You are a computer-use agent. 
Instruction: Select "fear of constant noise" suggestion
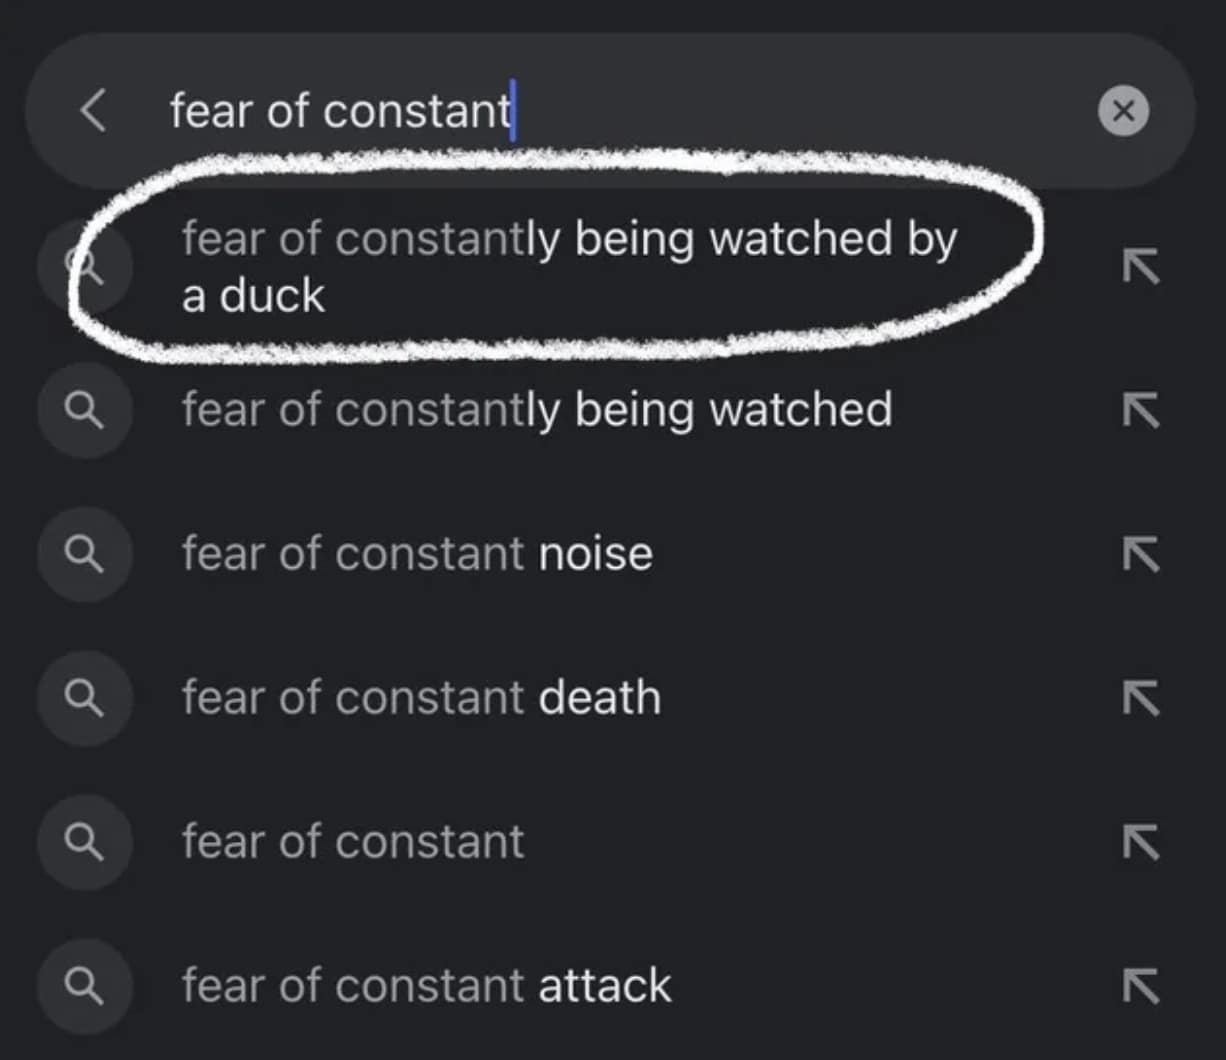pyautogui.click(x=417, y=554)
